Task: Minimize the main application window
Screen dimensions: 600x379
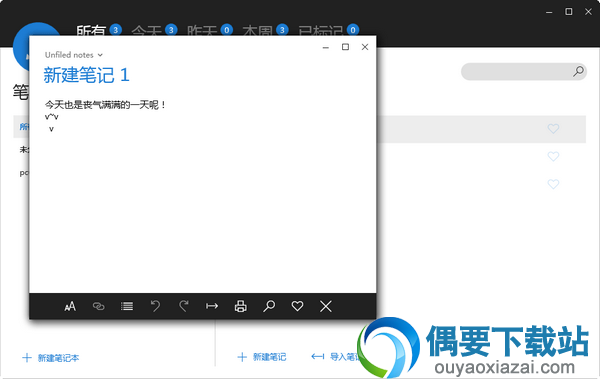Action: (549, 12)
